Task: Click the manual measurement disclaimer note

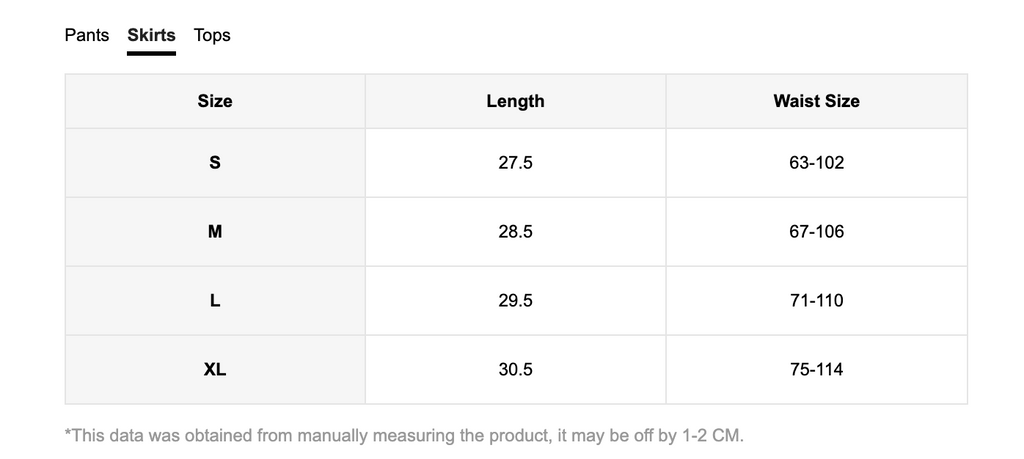Action: point(404,435)
